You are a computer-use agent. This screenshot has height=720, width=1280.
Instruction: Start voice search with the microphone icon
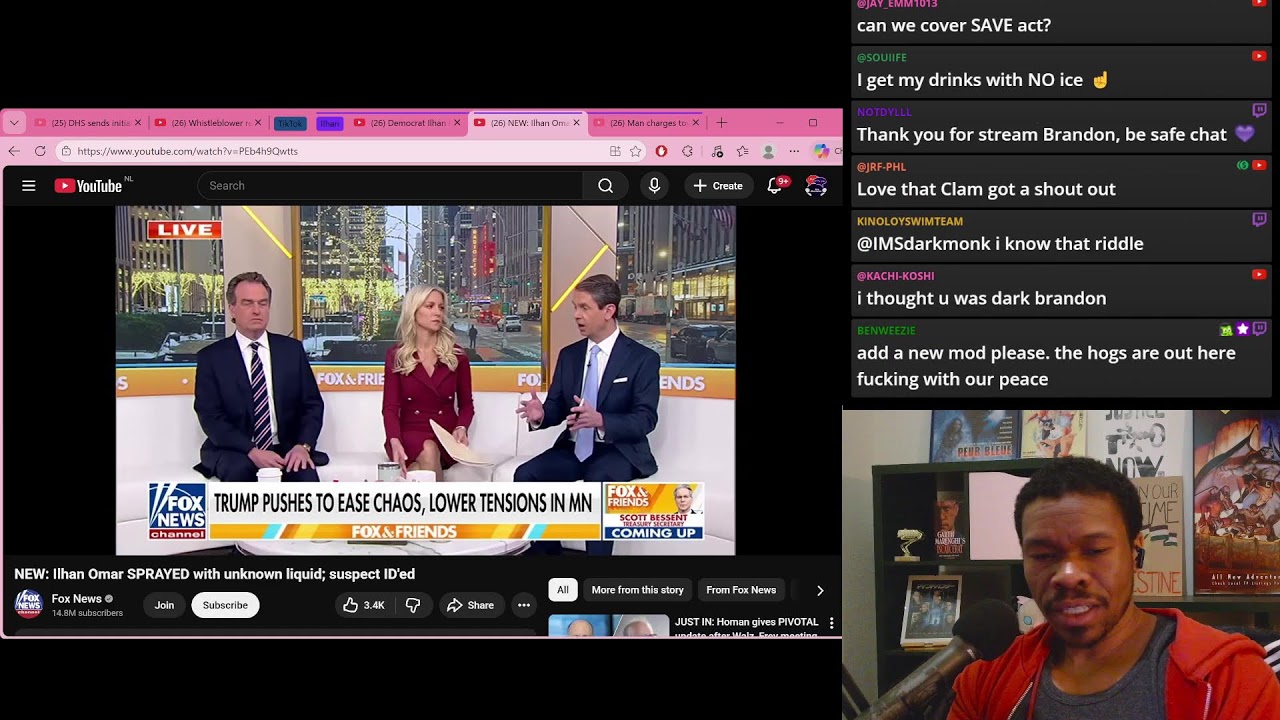point(654,186)
